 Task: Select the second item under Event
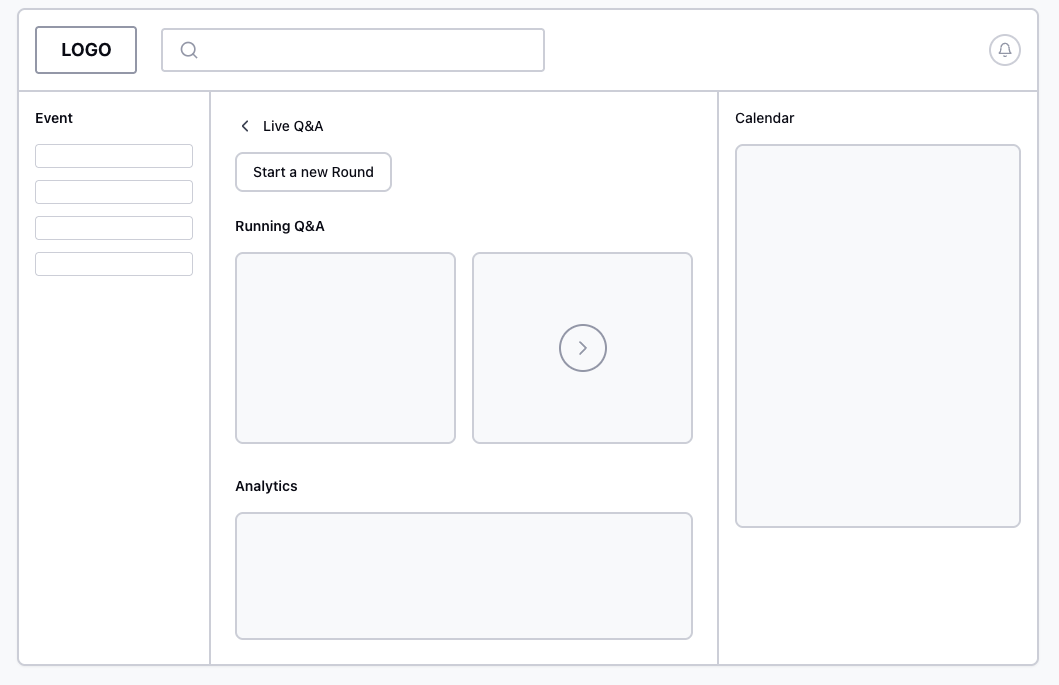click(114, 192)
